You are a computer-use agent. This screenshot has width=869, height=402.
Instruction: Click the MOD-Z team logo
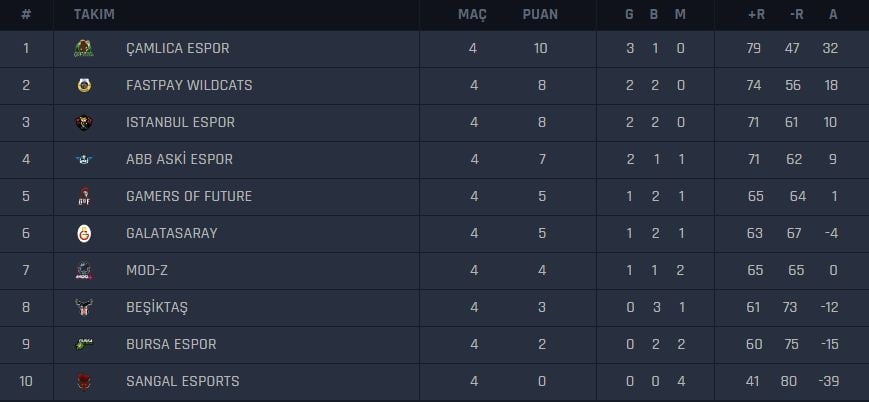coord(85,270)
